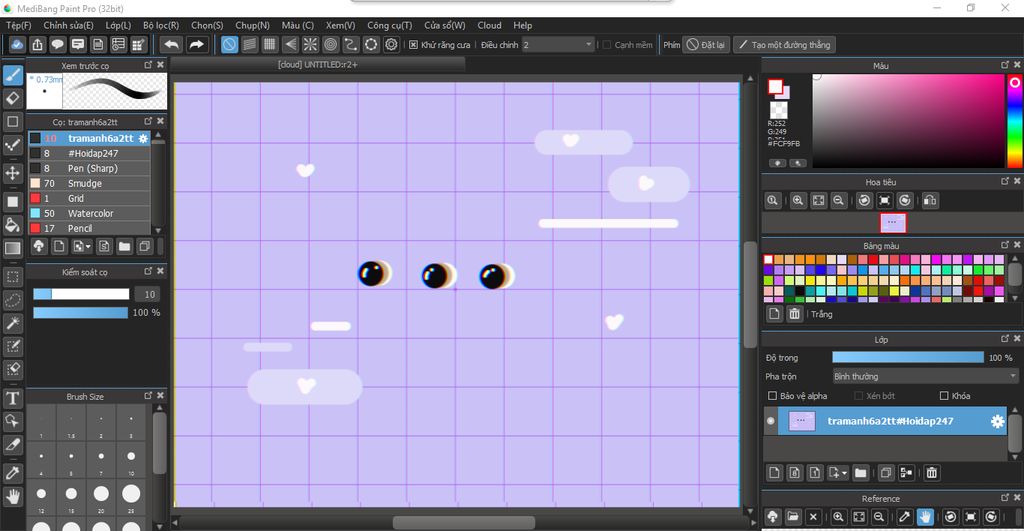1024x531 pixels.
Task: Duplicate the current layer
Action: 886,472
